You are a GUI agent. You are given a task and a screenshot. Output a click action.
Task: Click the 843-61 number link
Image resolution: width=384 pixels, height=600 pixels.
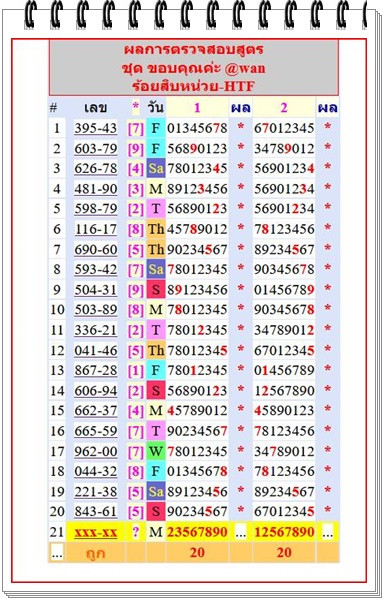pos(96,512)
